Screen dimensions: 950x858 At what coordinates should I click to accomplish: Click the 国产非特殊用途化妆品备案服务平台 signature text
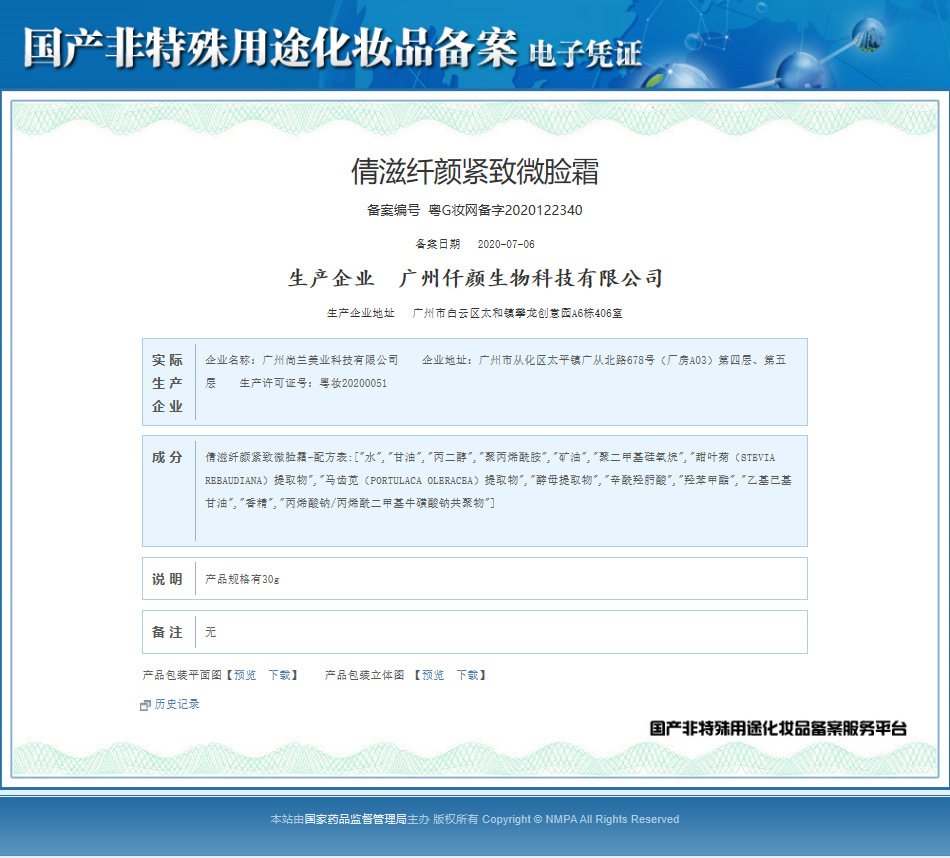(778, 728)
